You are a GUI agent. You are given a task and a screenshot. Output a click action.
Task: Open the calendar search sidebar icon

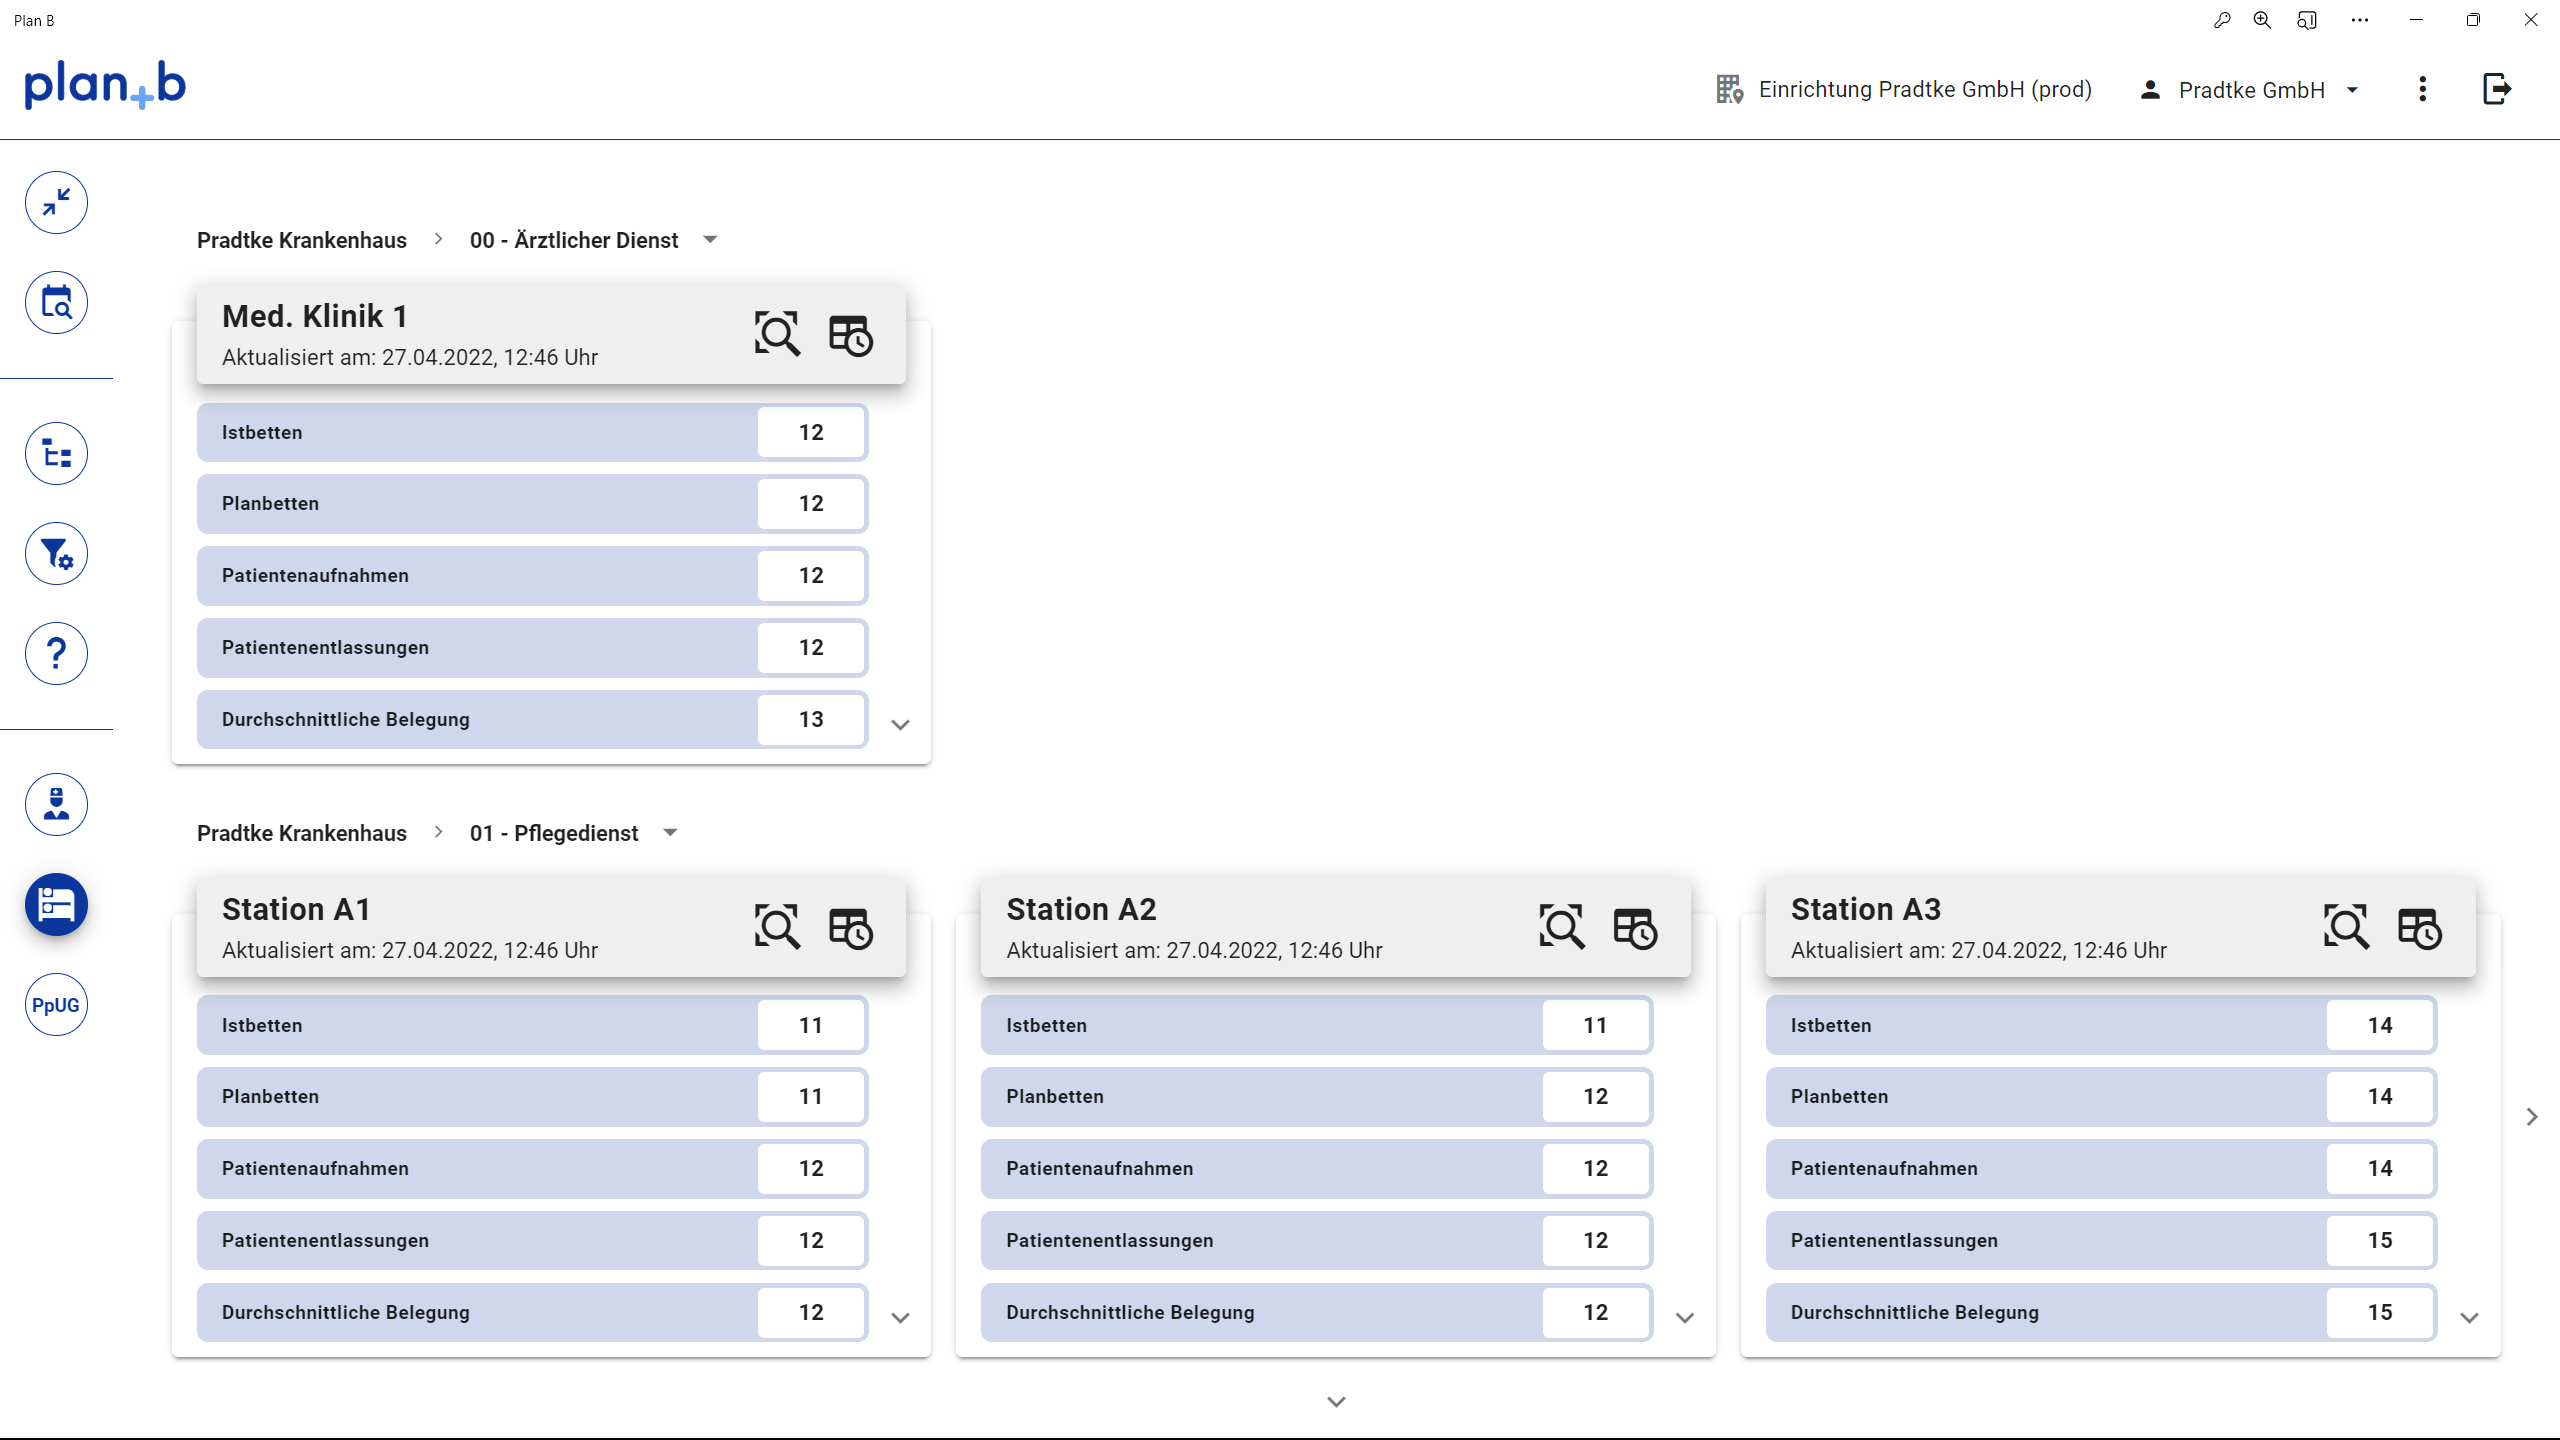56,303
